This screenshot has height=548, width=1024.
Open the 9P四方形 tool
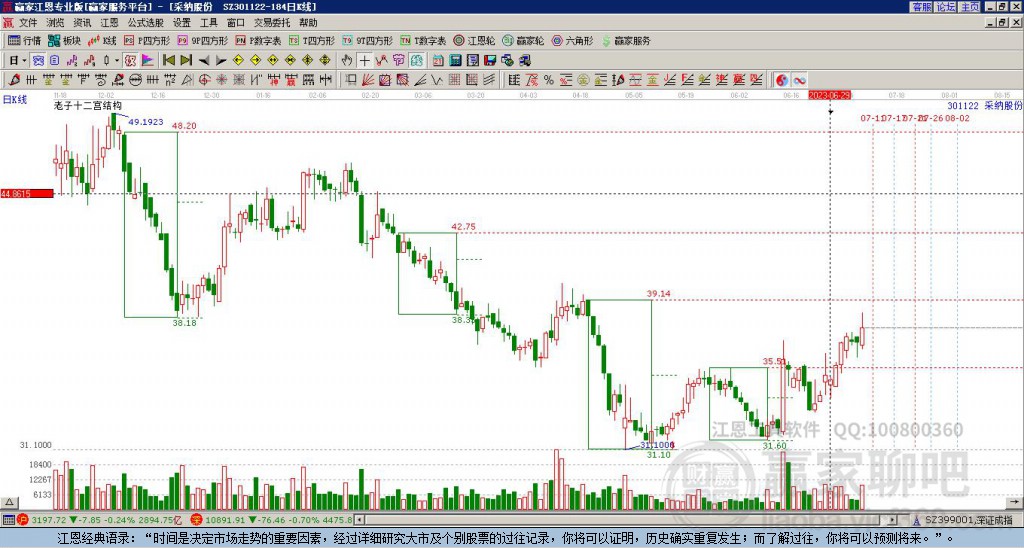tap(202, 40)
